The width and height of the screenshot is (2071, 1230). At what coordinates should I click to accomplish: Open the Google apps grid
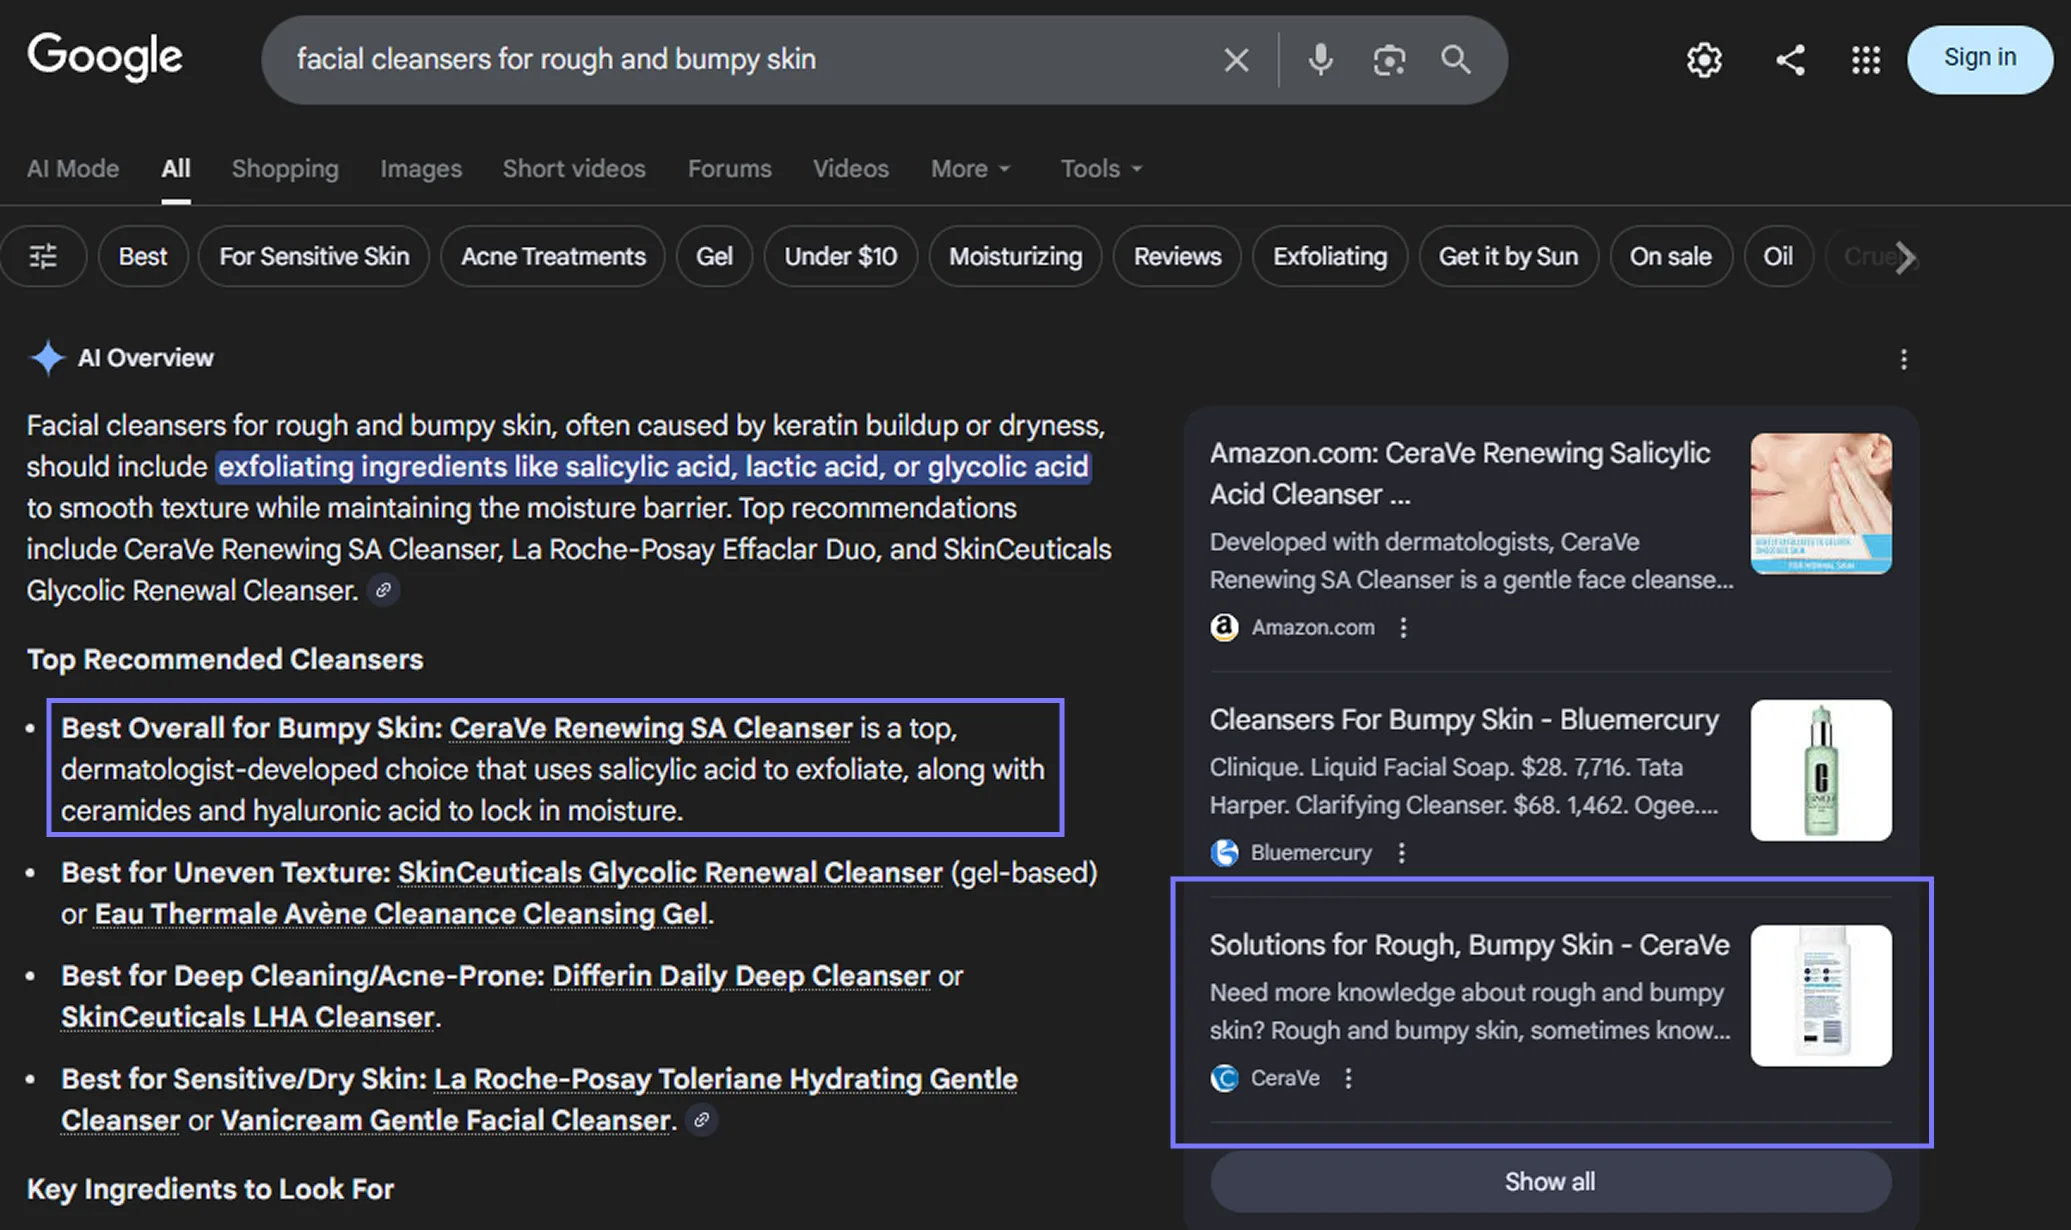coord(1865,60)
